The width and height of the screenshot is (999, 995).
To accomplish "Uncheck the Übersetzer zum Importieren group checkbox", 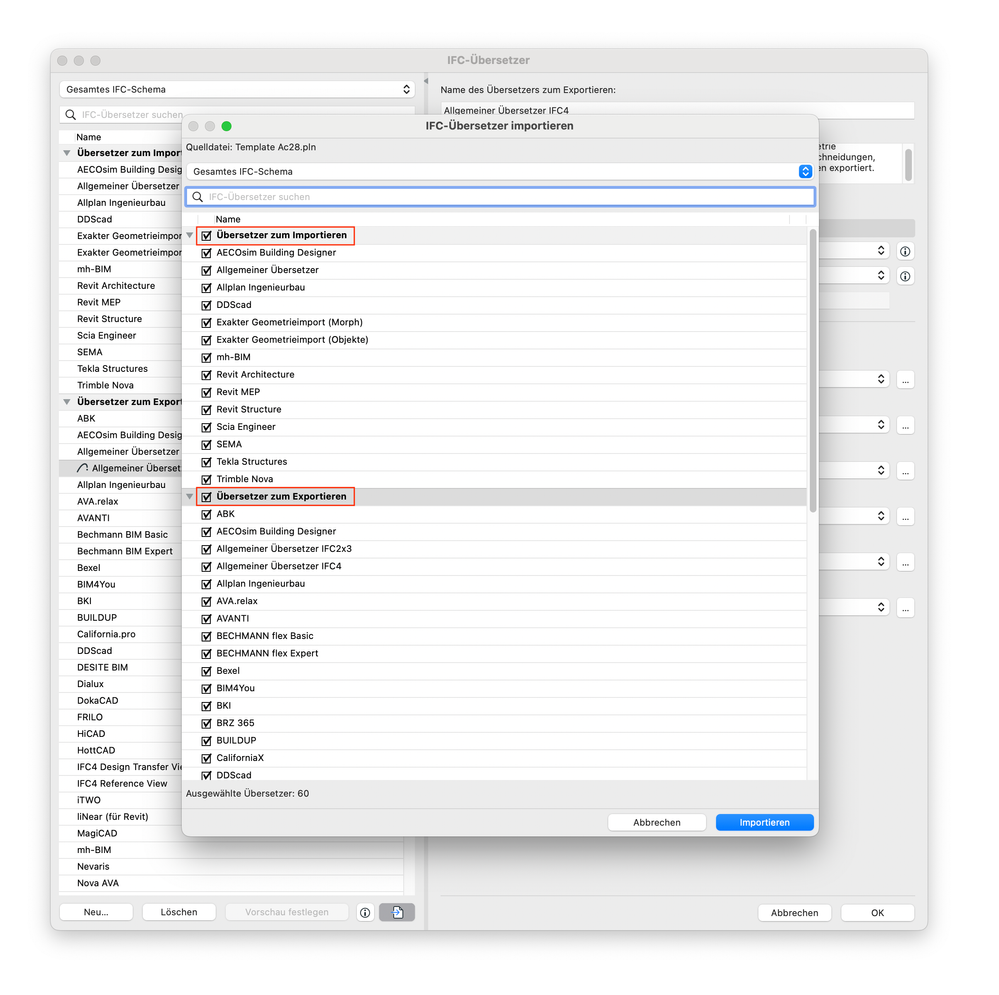I will coord(206,236).
